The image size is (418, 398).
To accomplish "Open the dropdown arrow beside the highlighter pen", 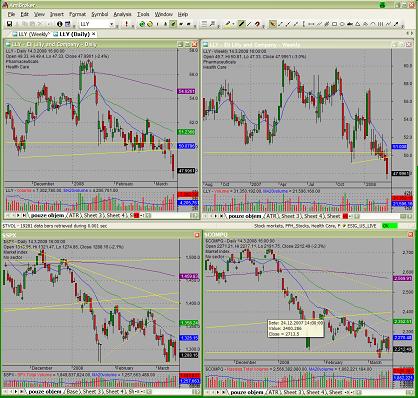I will [233, 24].
